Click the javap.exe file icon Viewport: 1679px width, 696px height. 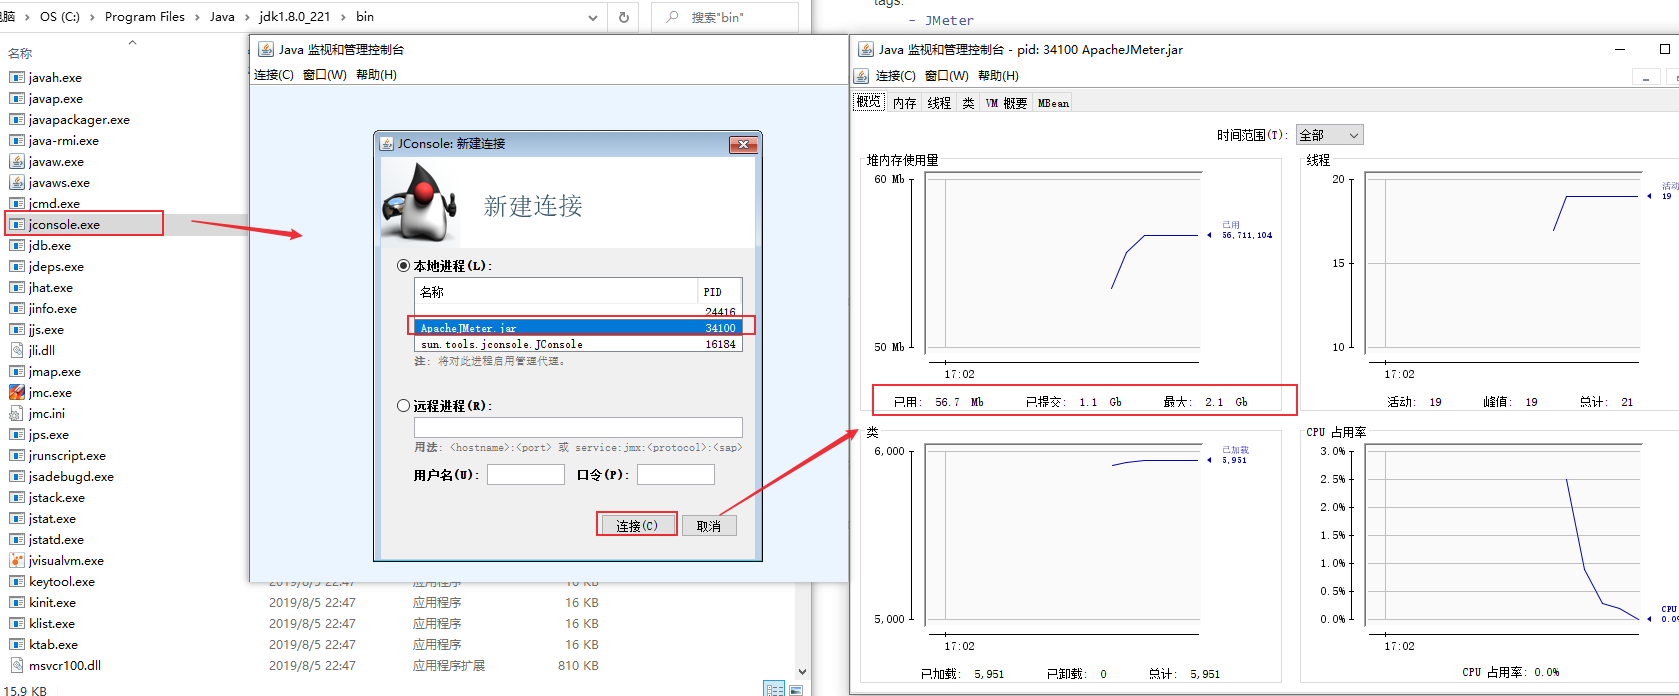[x=17, y=98]
